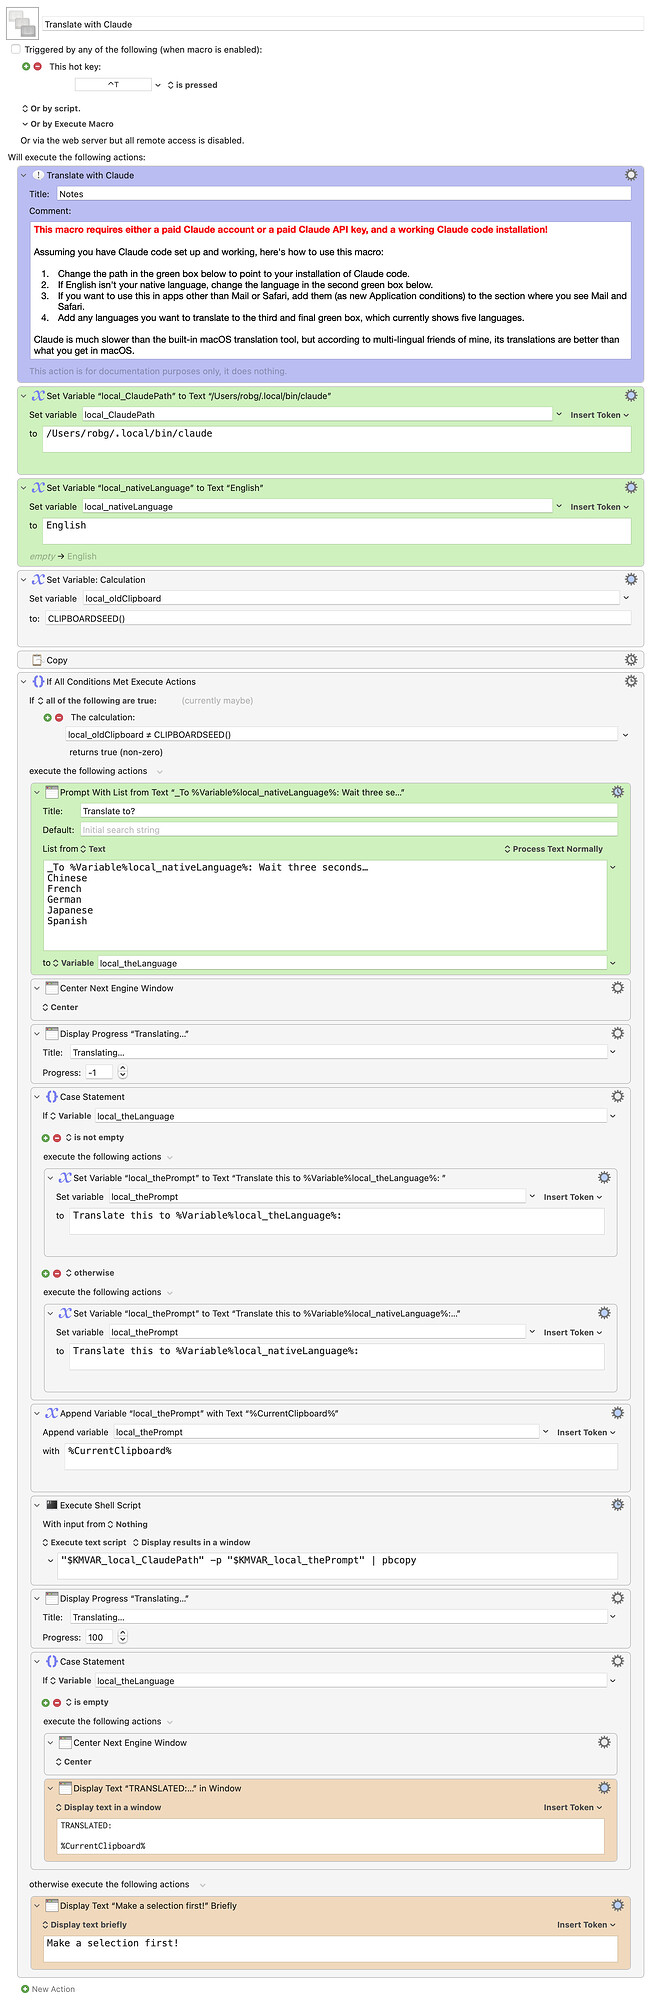Toggle the macro trigger enabled checkbox

(x=16, y=49)
